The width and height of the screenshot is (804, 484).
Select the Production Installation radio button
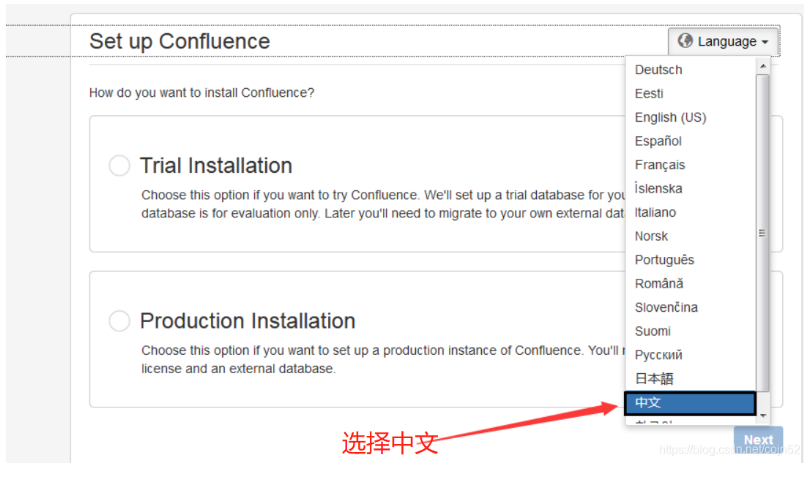119,321
